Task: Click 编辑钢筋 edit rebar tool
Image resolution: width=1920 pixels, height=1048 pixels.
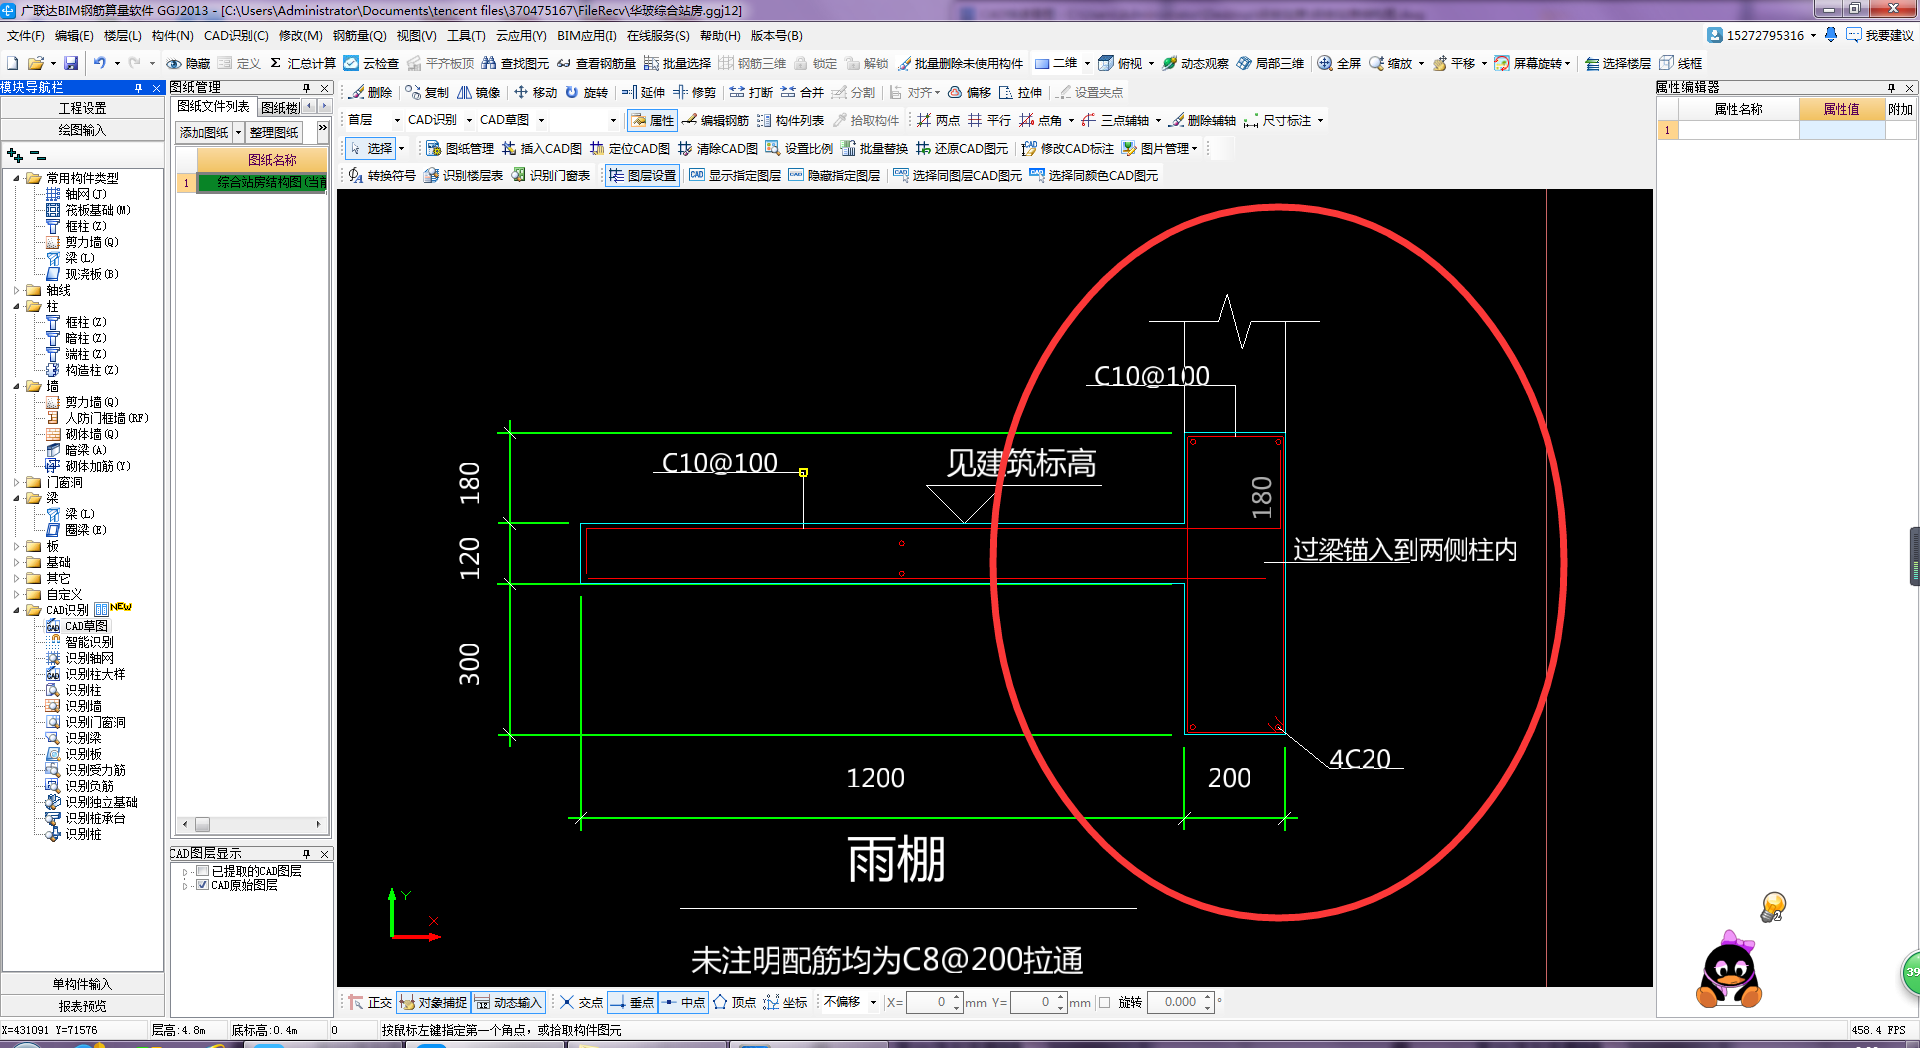Action: click(x=715, y=120)
